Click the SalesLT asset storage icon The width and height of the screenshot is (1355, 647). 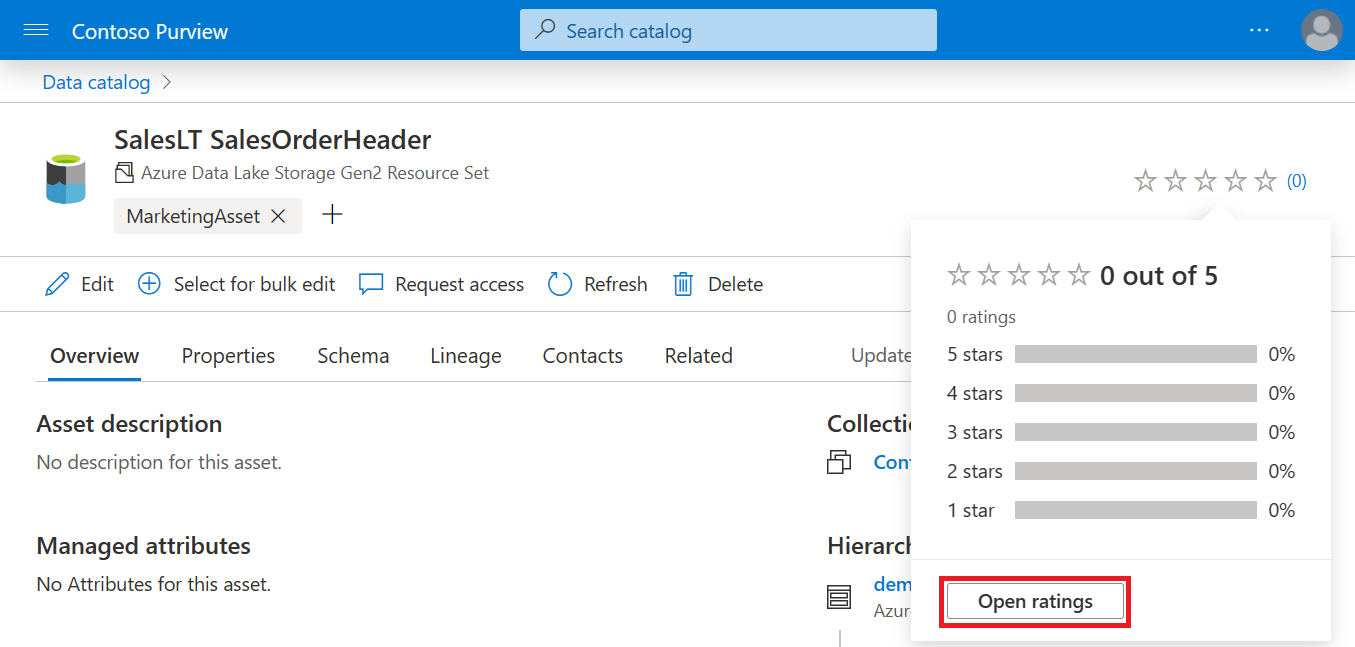66,178
